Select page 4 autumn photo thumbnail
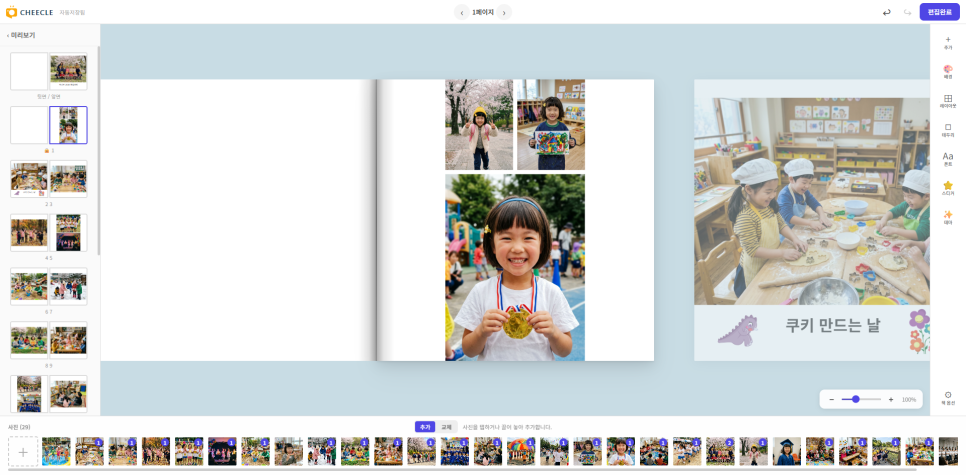This screenshot has width=966, height=475. pyautogui.click(x=29, y=232)
